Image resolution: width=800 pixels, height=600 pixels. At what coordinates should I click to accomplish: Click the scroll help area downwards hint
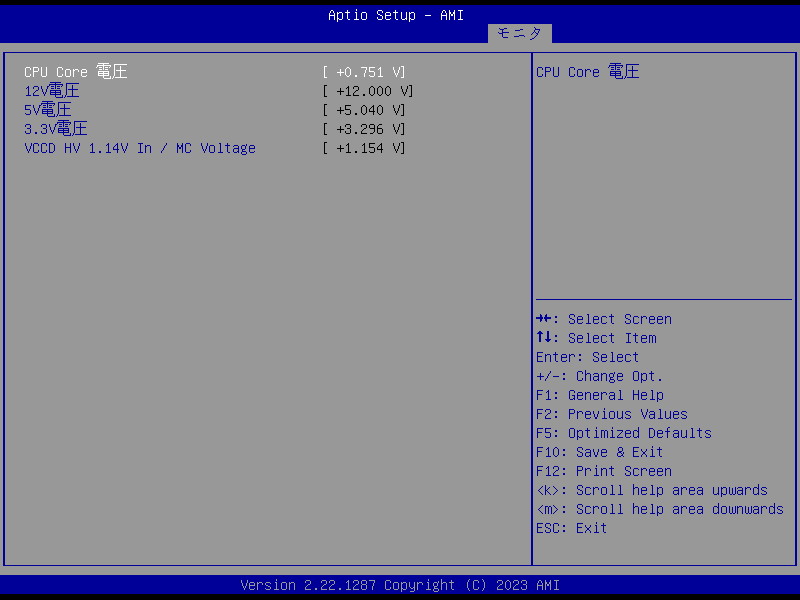point(660,509)
